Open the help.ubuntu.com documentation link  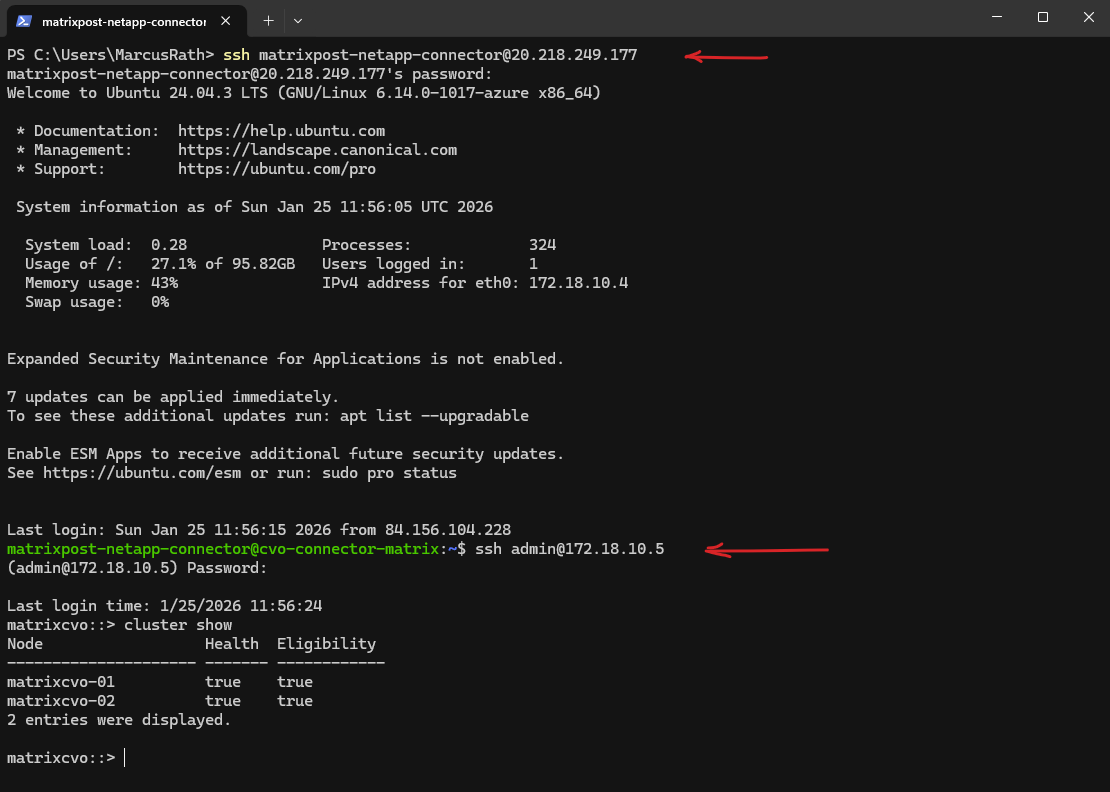pos(281,131)
